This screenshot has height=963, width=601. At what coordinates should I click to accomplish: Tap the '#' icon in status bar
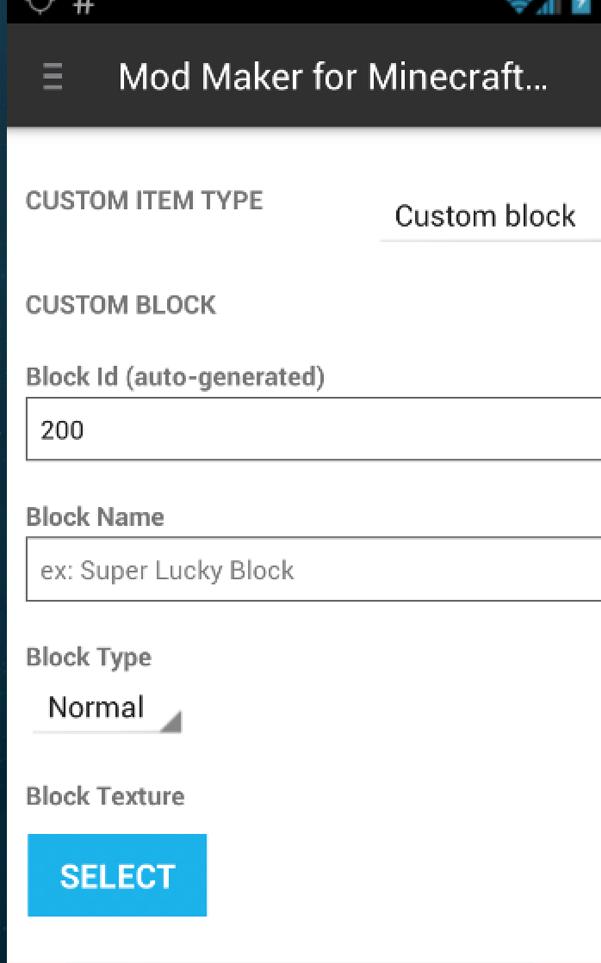[x=84, y=6]
